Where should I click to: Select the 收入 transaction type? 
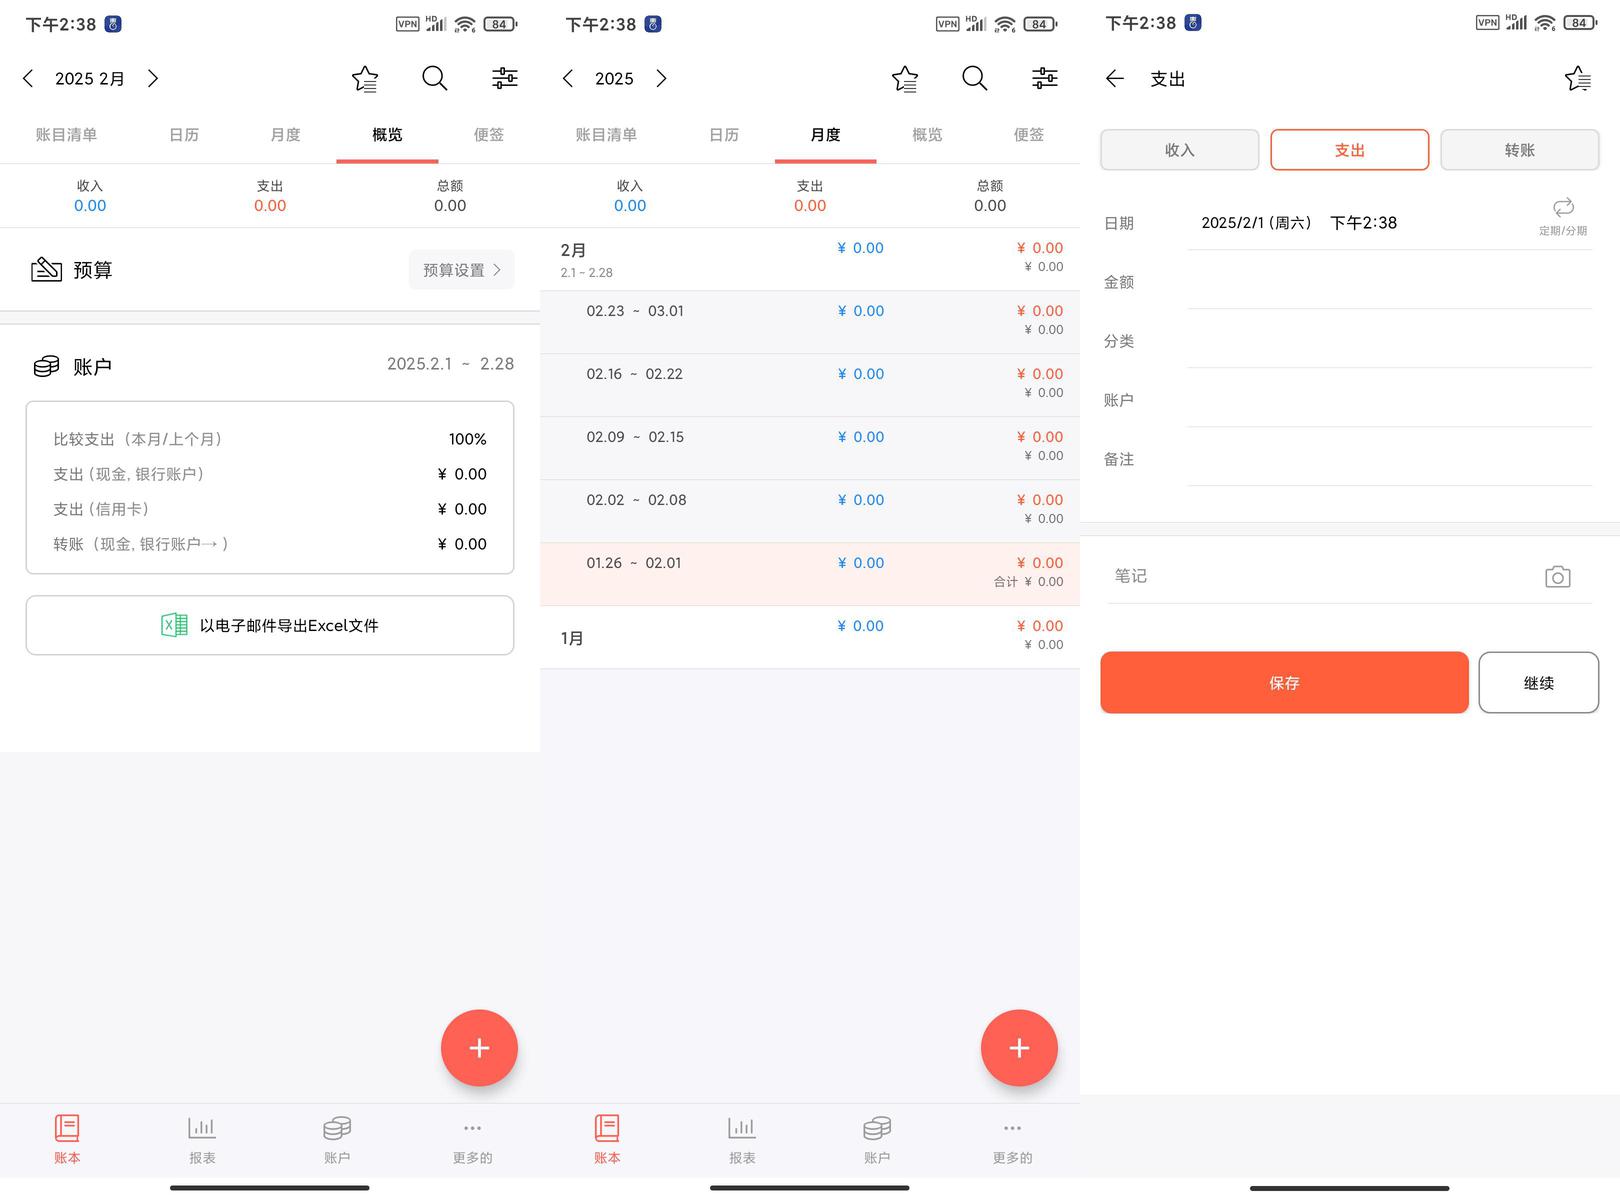1179,150
